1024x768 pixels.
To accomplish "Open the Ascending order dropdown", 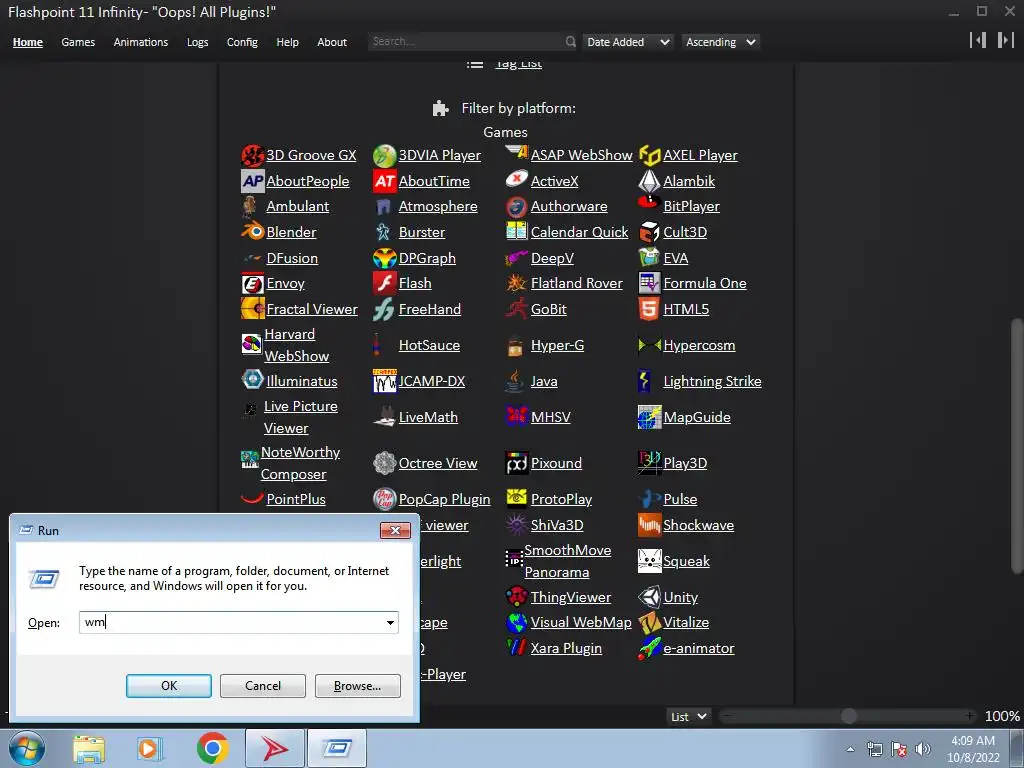I will pyautogui.click(x=720, y=42).
